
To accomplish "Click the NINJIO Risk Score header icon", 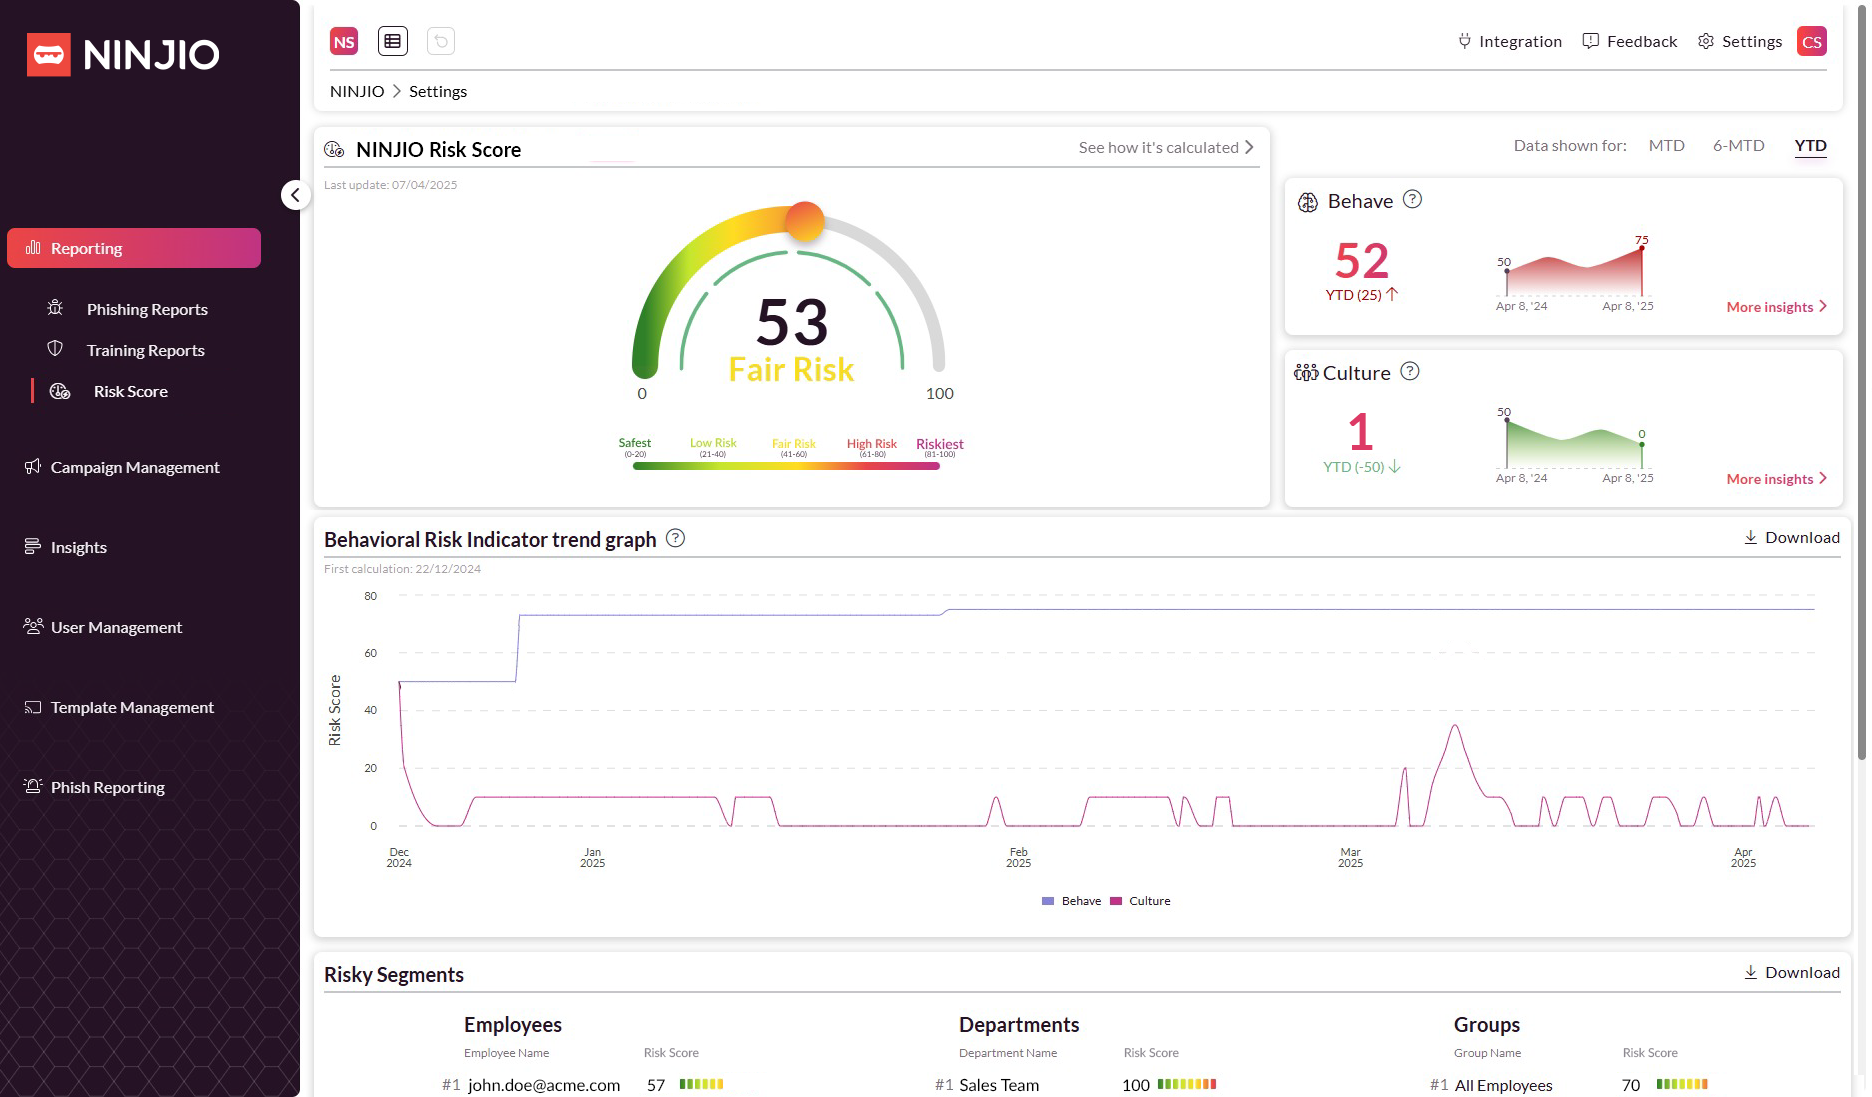I will point(334,149).
